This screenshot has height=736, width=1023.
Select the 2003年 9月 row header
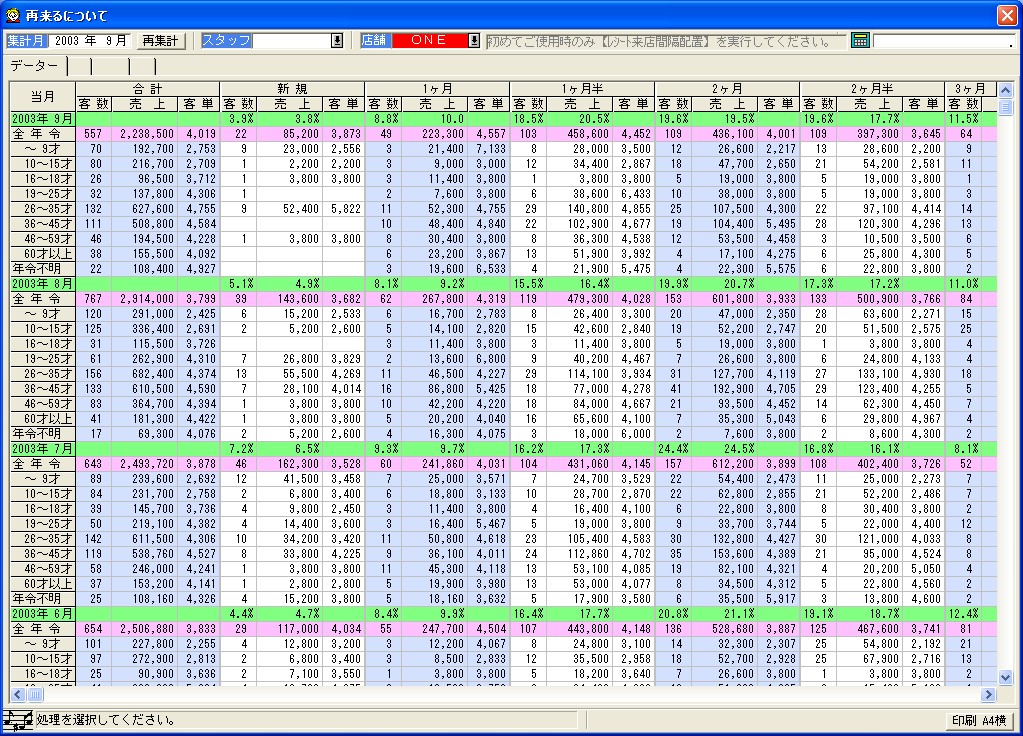pos(42,119)
